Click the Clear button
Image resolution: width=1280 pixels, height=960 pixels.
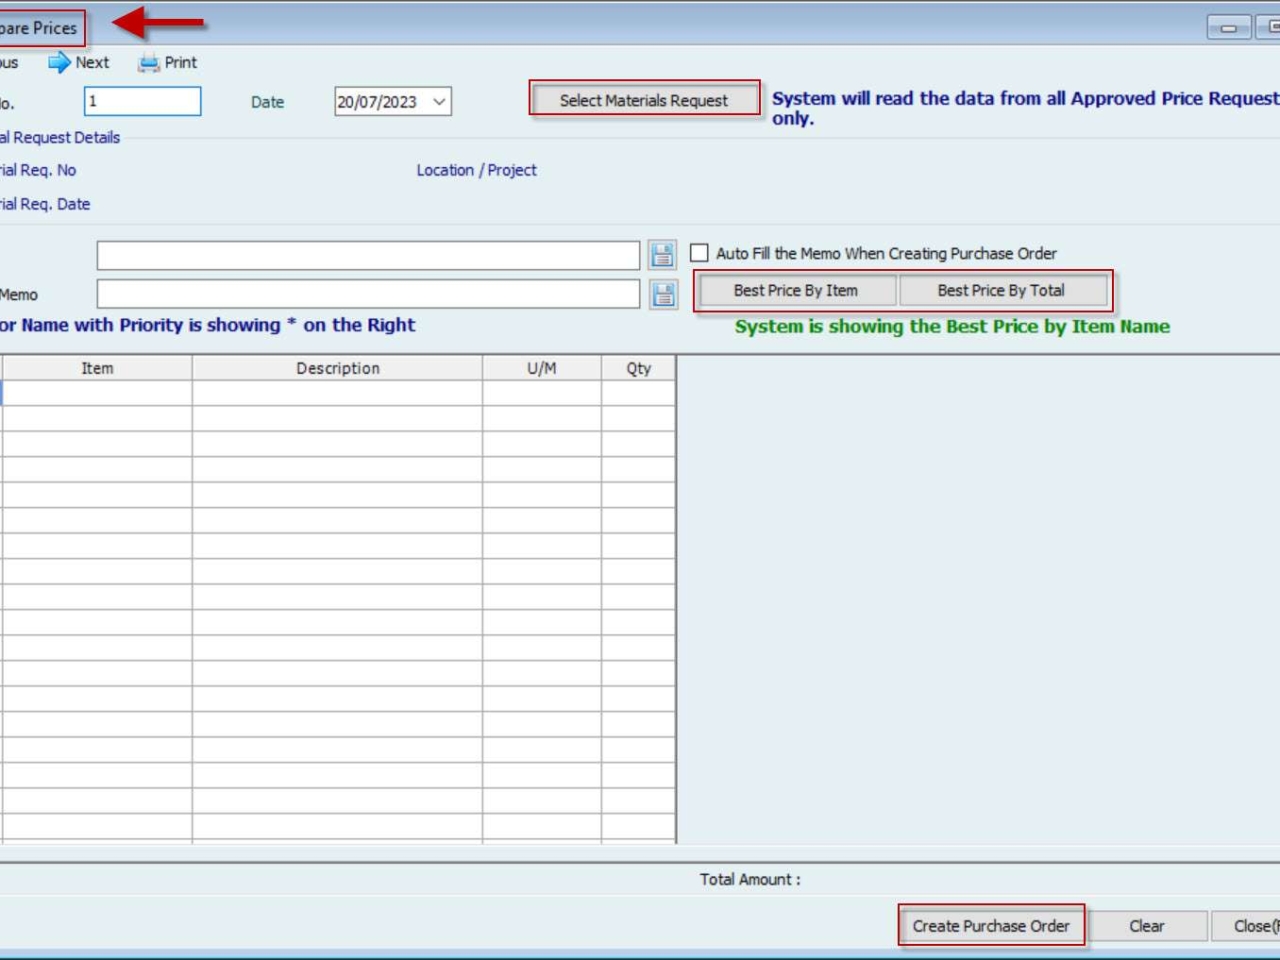pyautogui.click(x=1147, y=926)
